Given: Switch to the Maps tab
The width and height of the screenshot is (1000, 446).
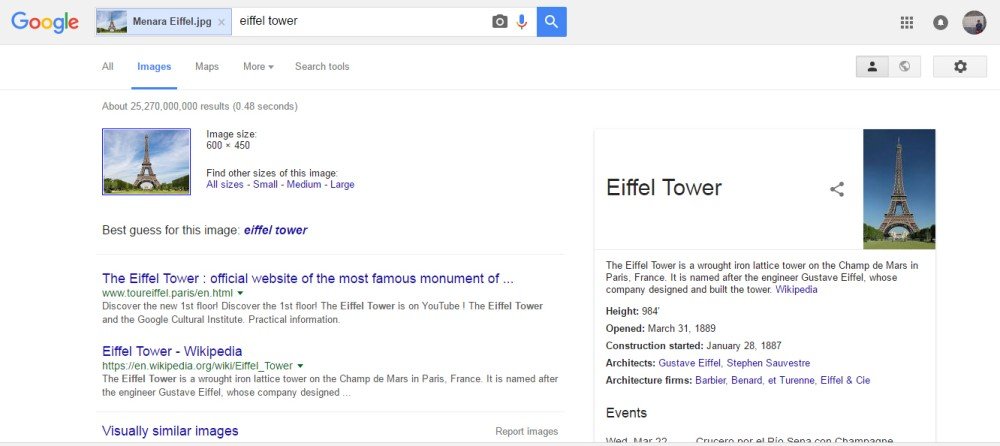Looking at the screenshot, I should (x=207, y=66).
